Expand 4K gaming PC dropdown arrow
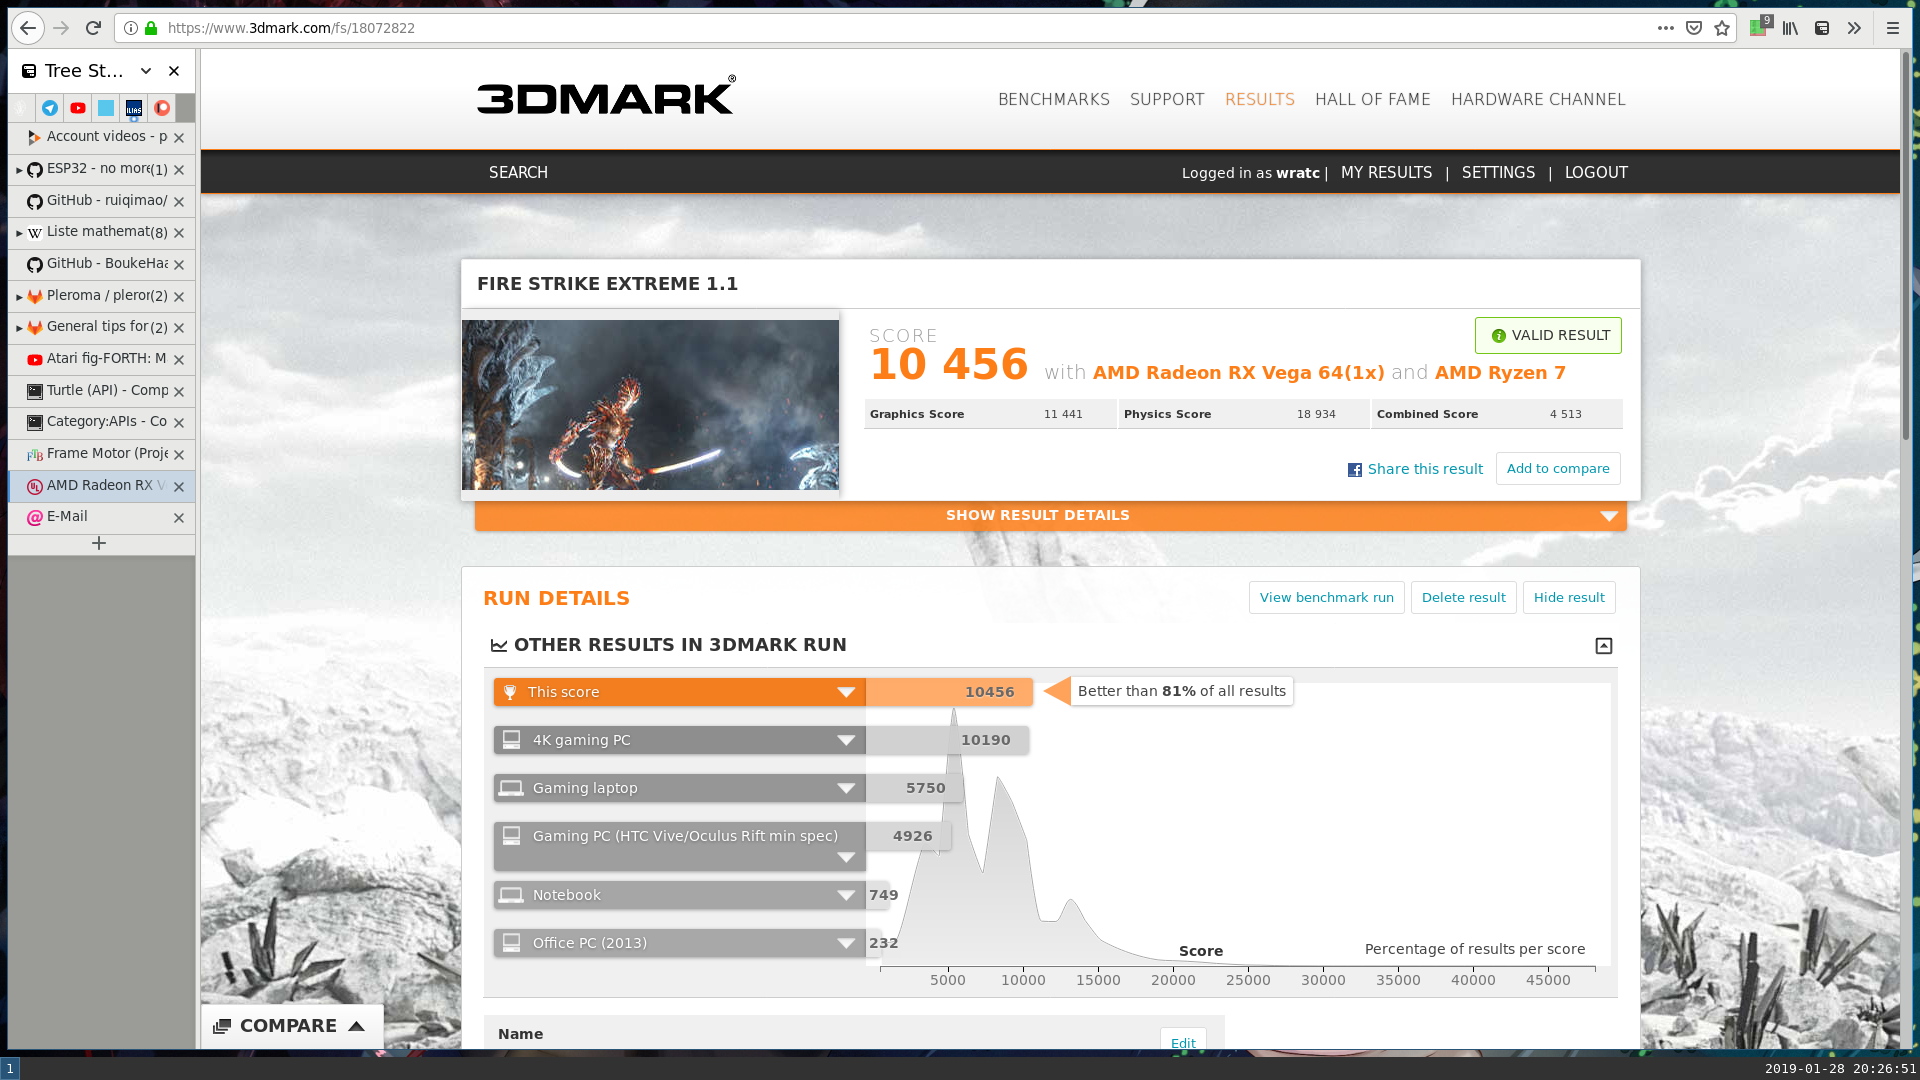1920x1080 pixels. click(846, 740)
